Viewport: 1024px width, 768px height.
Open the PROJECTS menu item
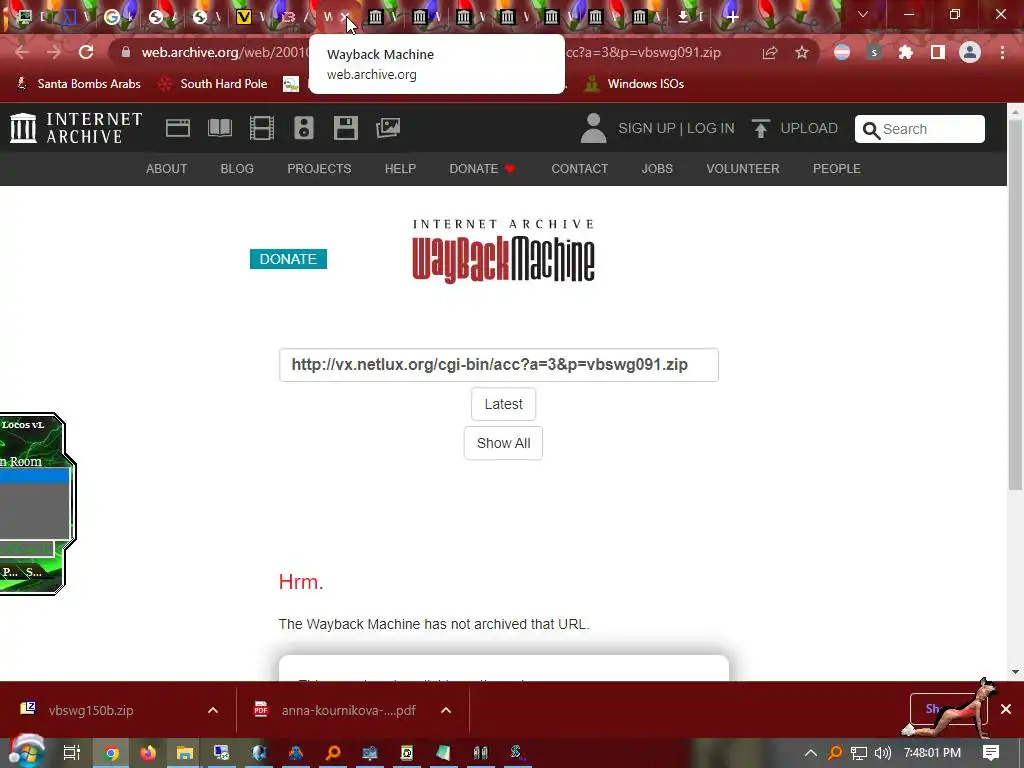tap(319, 168)
